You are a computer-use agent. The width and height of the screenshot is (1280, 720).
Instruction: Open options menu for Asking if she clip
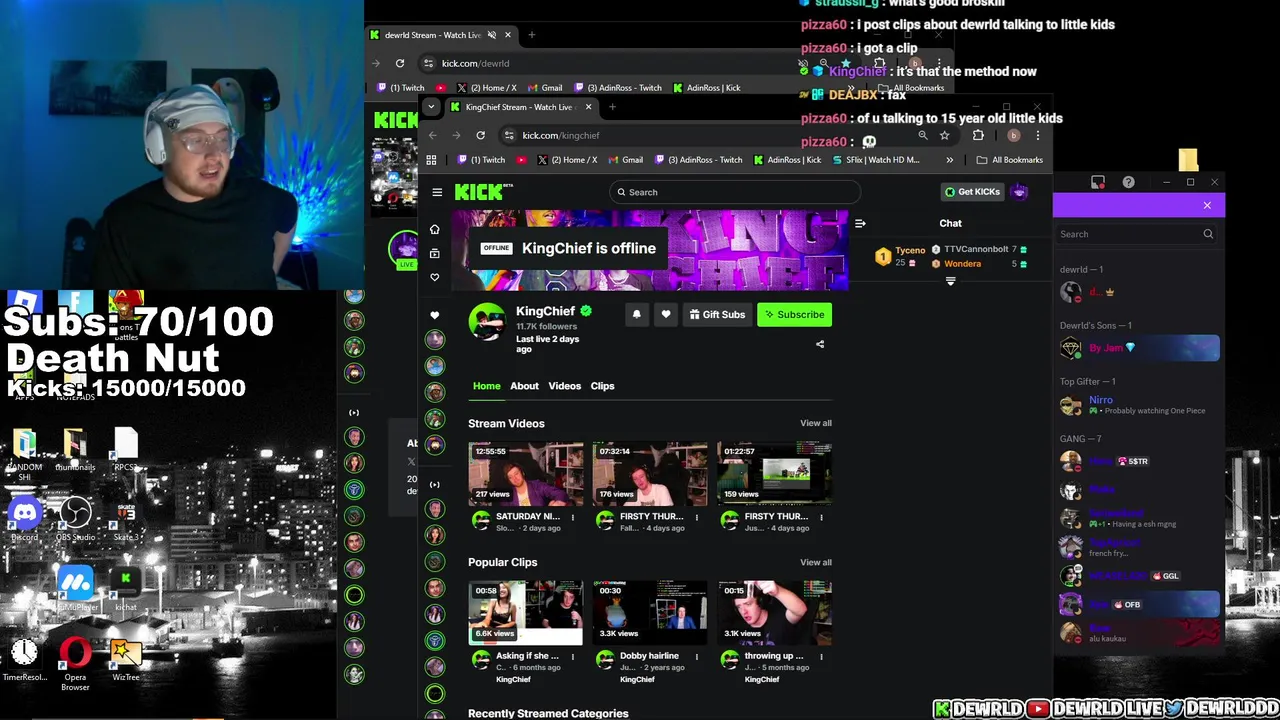tap(572, 656)
